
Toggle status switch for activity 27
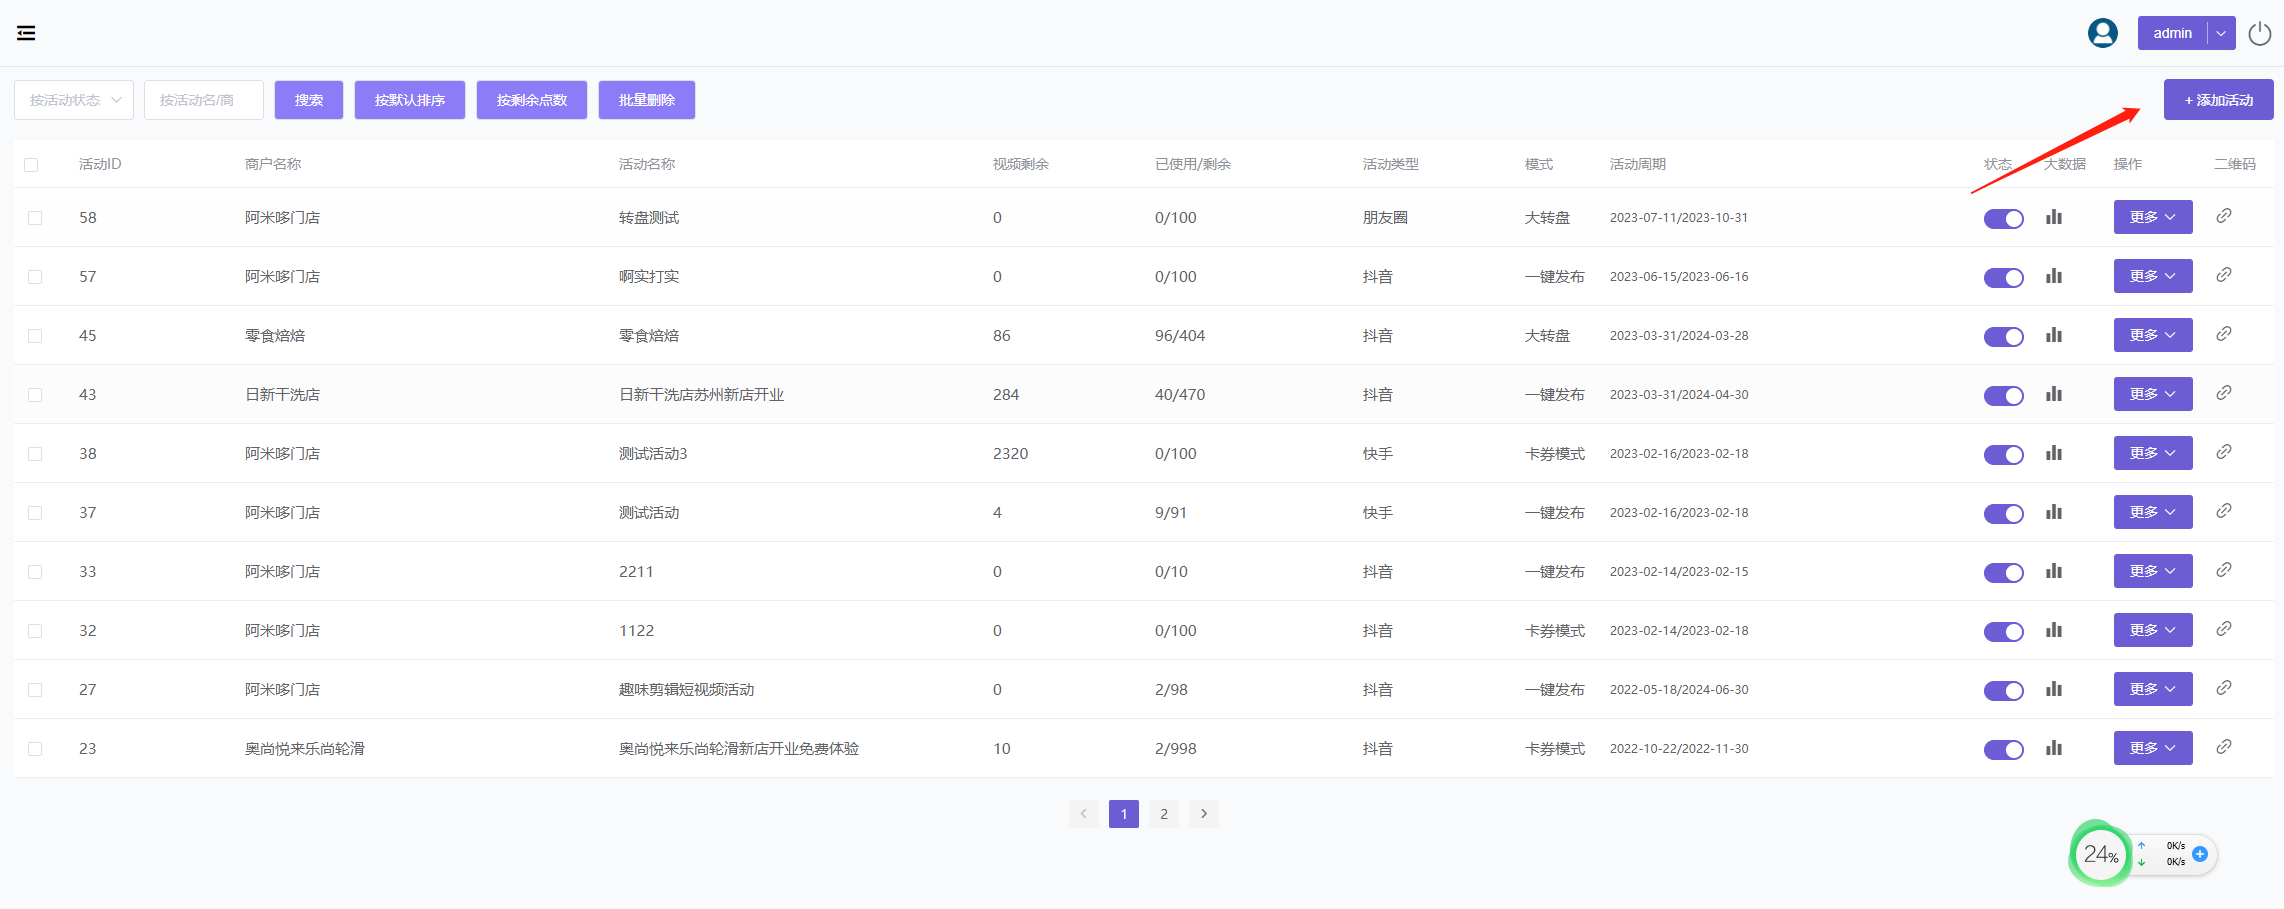2004,691
